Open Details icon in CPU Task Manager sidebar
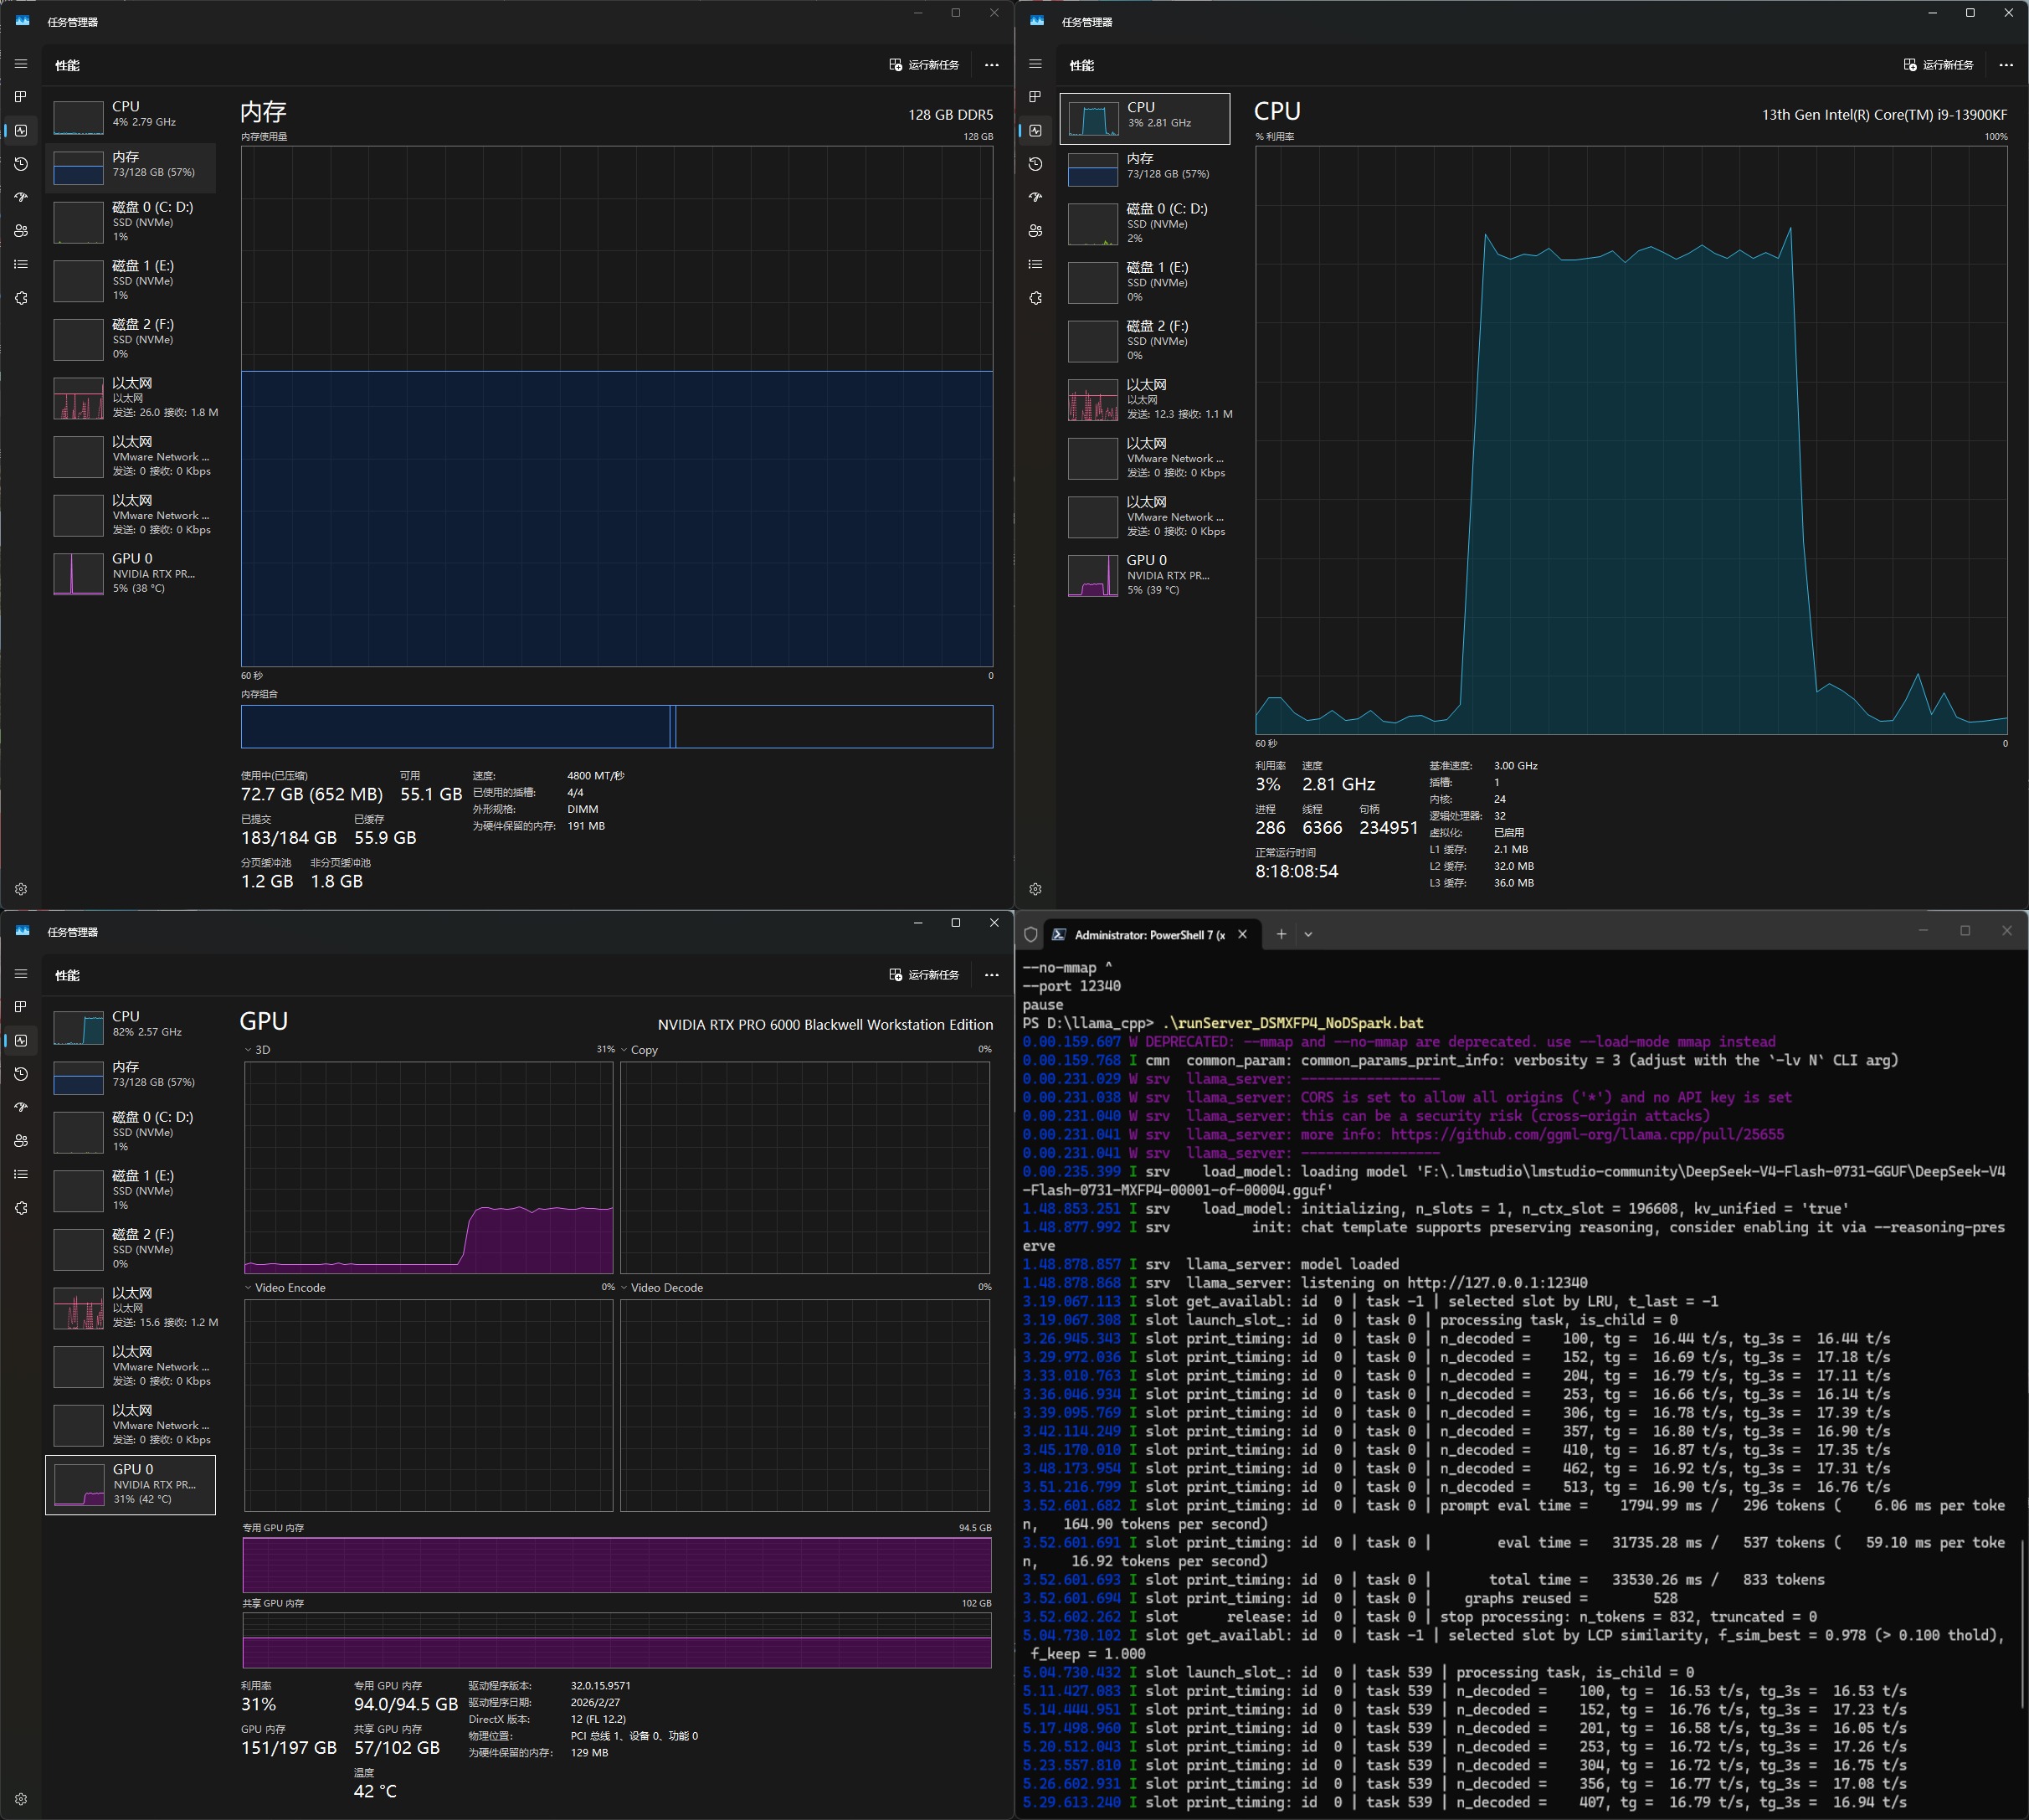The width and height of the screenshot is (2029, 1820). (1035, 264)
